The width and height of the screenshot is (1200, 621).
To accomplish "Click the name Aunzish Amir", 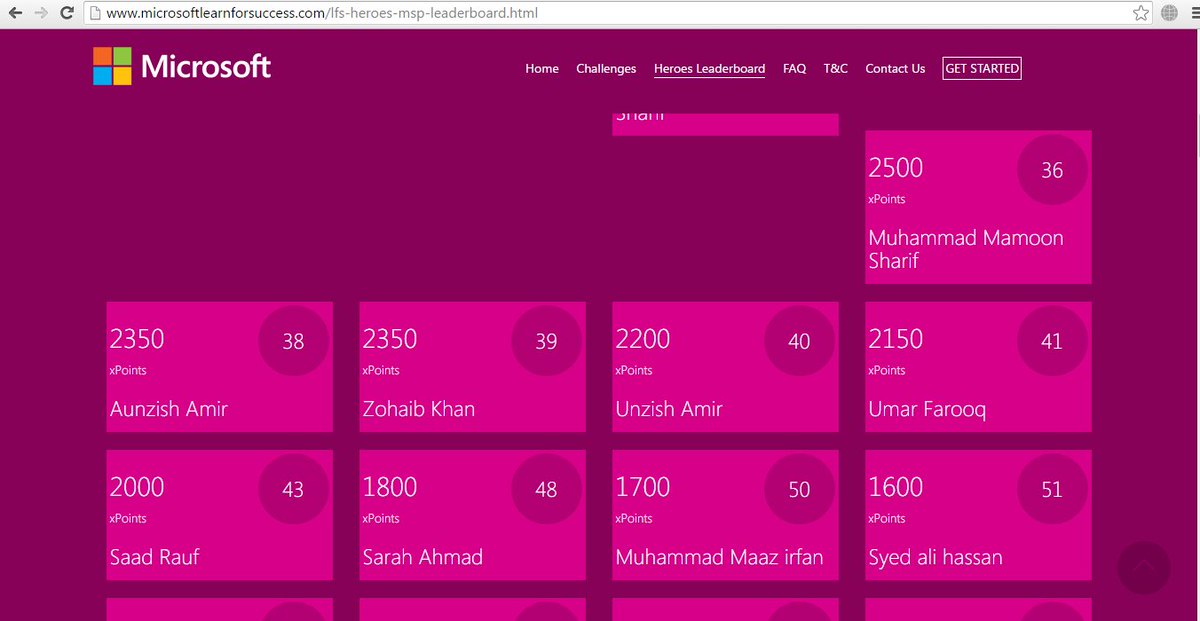I will (169, 409).
